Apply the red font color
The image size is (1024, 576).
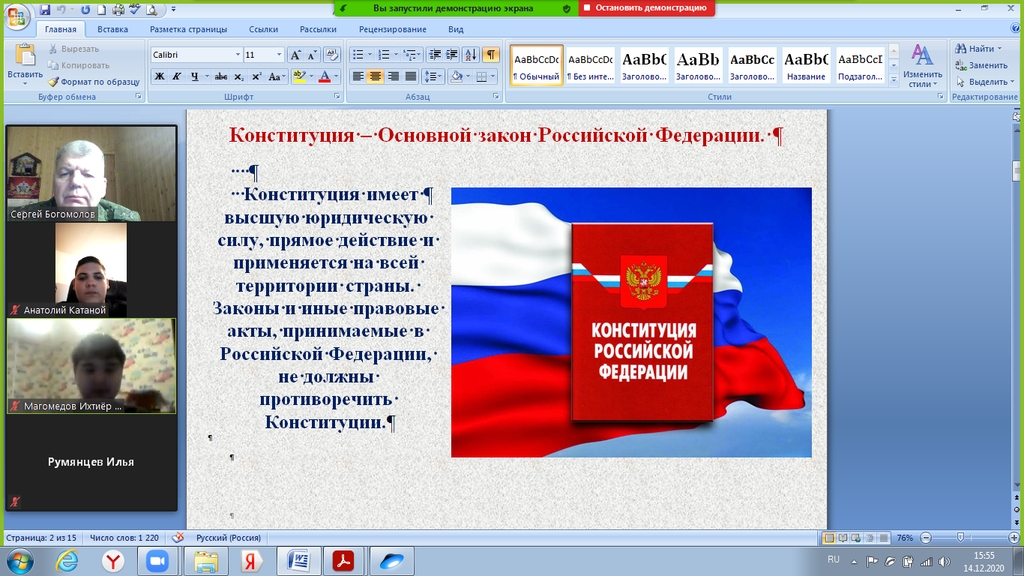pyautogui.click(x=325, y=76)
